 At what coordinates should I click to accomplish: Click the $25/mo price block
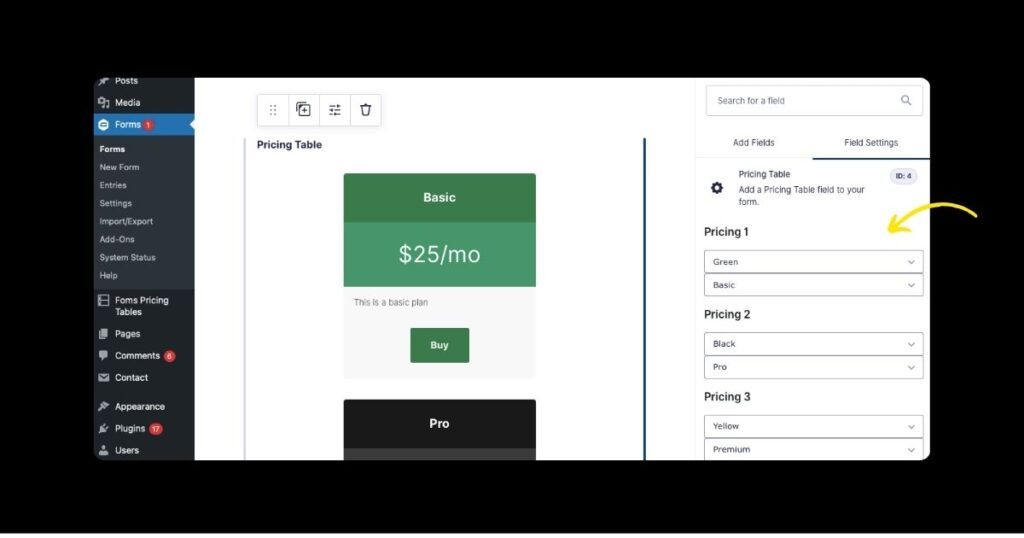(x=440, y=255)
